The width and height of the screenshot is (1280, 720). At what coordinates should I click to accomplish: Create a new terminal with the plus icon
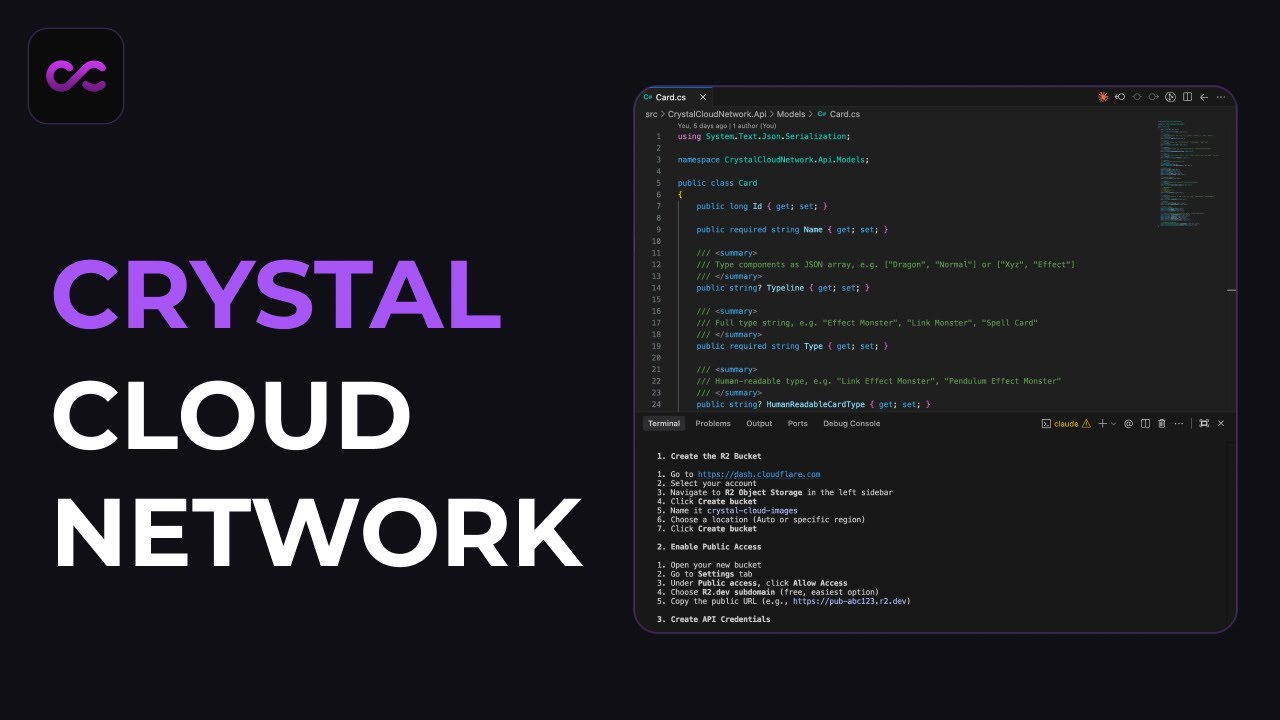(x=1103, y=424)
